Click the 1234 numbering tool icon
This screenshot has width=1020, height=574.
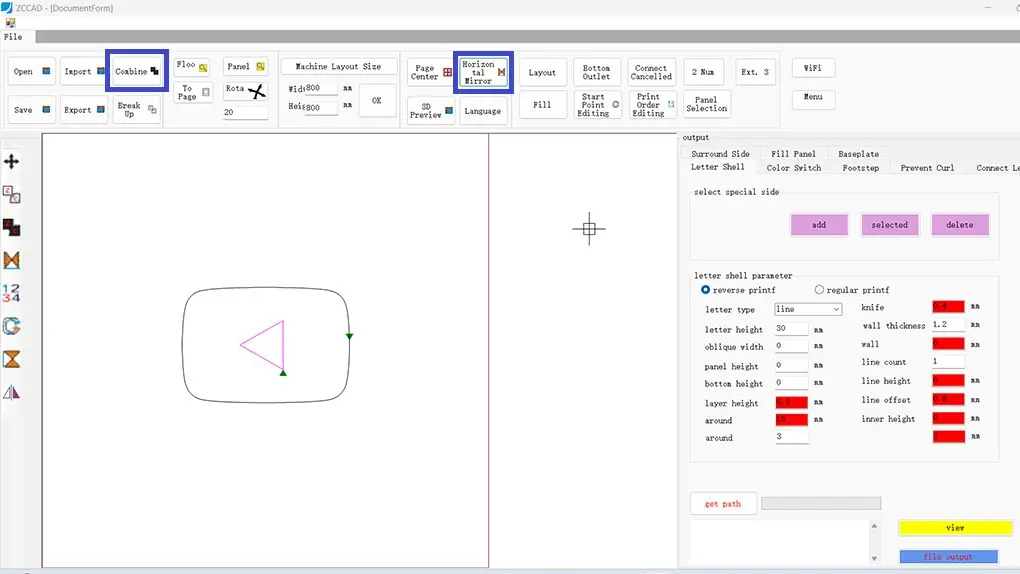click(12, 293)
